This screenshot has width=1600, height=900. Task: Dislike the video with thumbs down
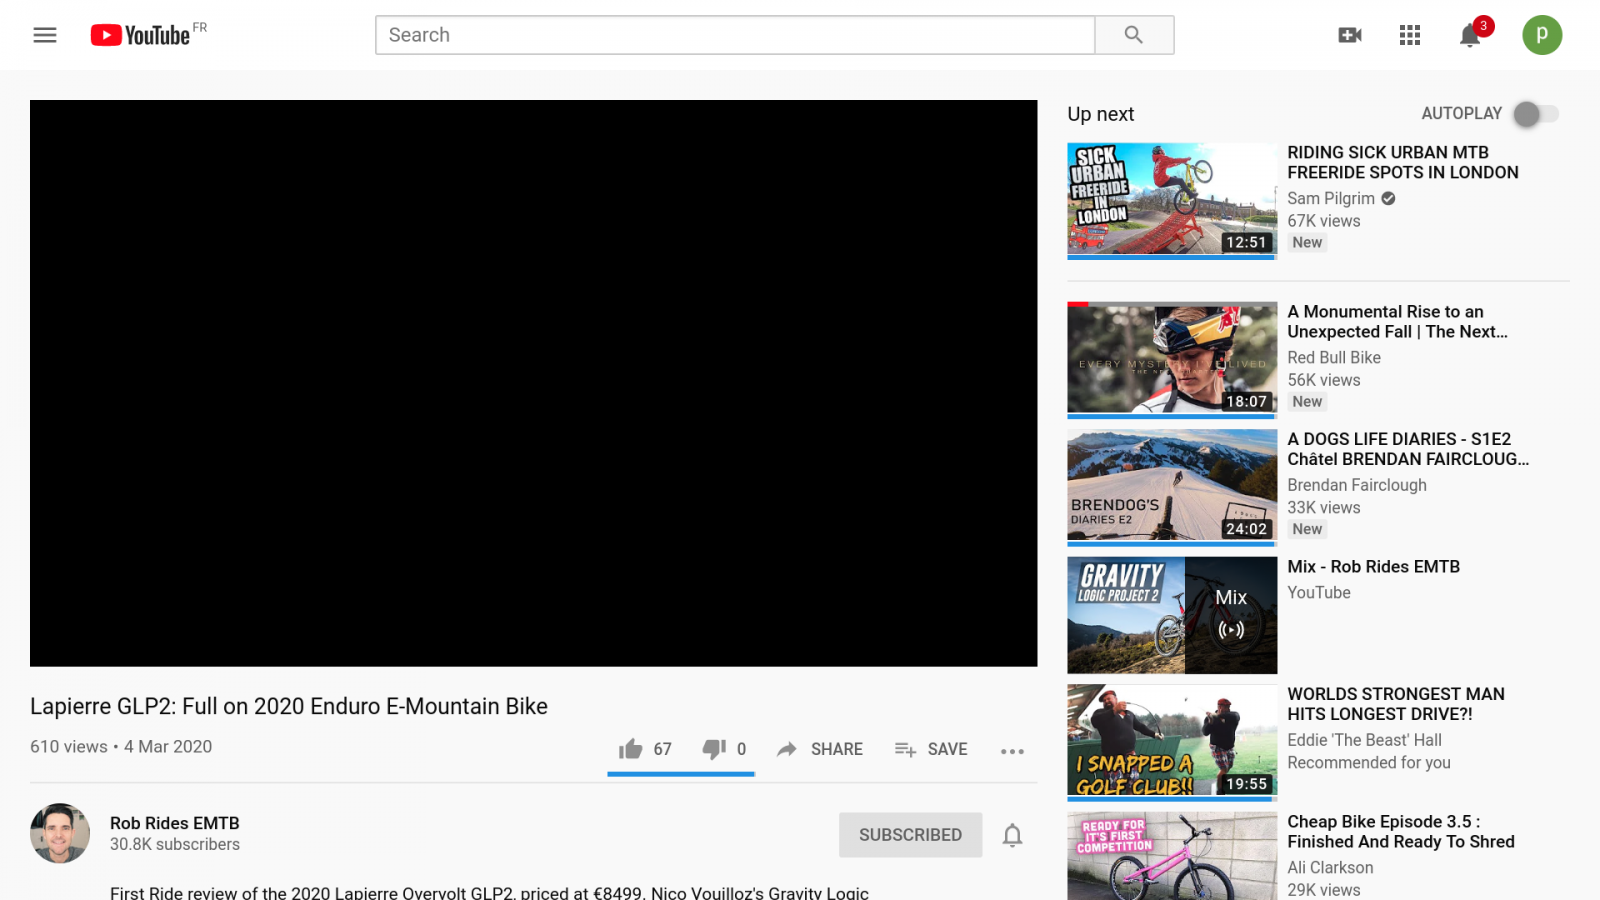click(714, 749)
